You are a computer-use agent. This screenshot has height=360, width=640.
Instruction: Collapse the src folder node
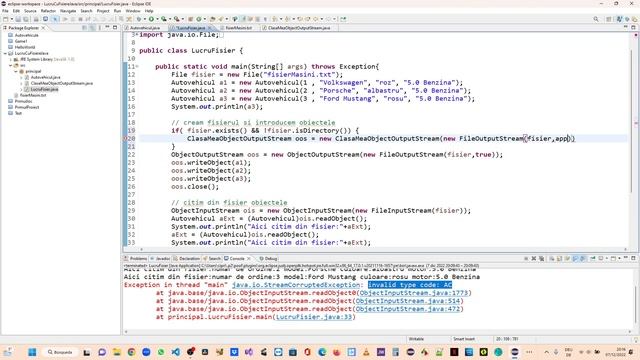11,65
